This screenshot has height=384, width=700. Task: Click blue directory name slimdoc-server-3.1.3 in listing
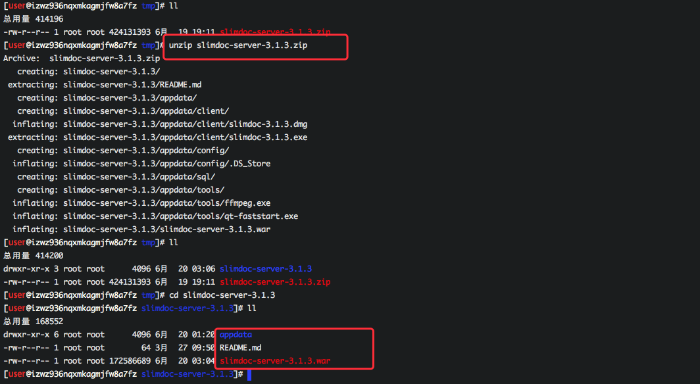266,269
